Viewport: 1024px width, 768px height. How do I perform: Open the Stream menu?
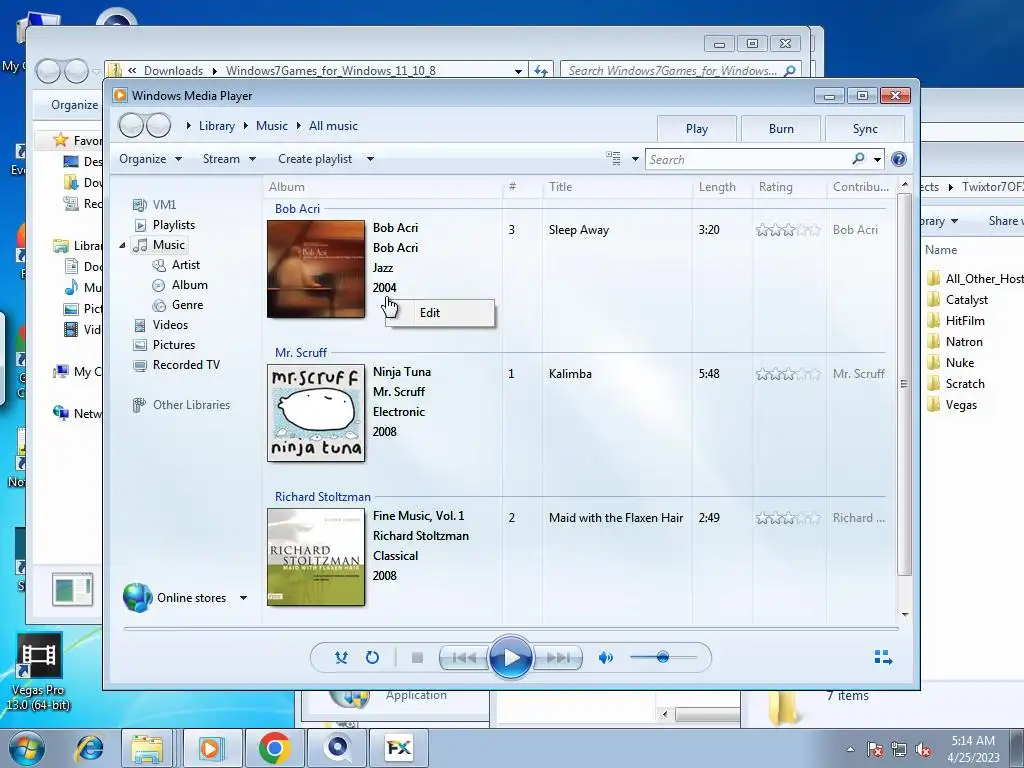pos(229,159)
